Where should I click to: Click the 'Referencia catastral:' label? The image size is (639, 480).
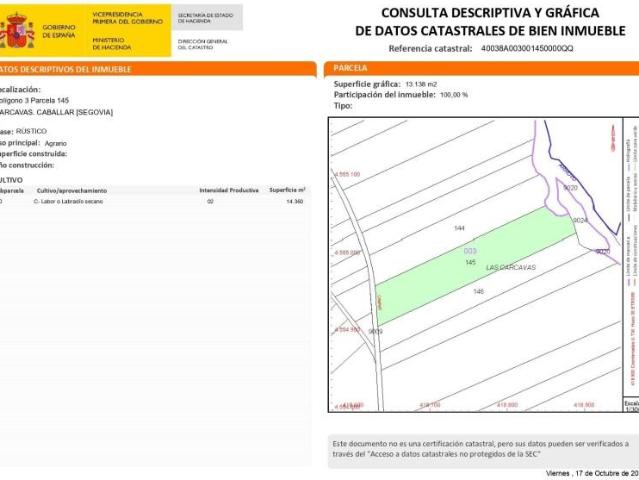tap(430, 48)
